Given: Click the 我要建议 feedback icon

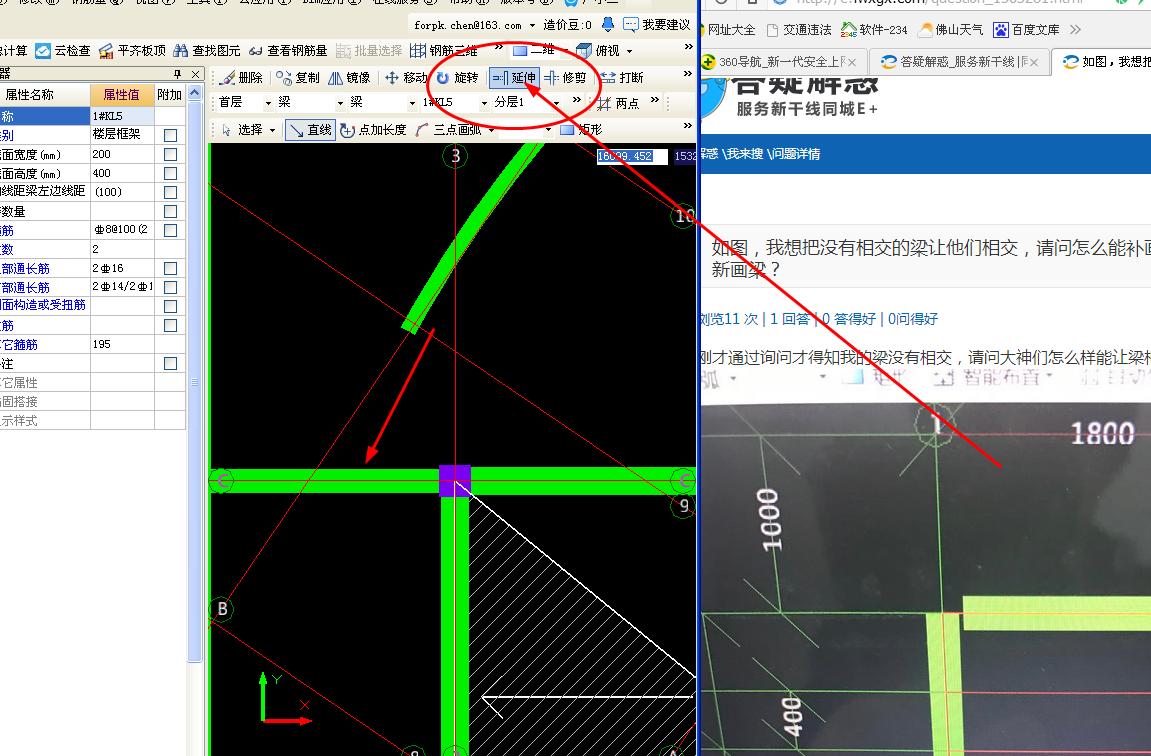Looking at the screenshot, I should [x=631, y=24].
